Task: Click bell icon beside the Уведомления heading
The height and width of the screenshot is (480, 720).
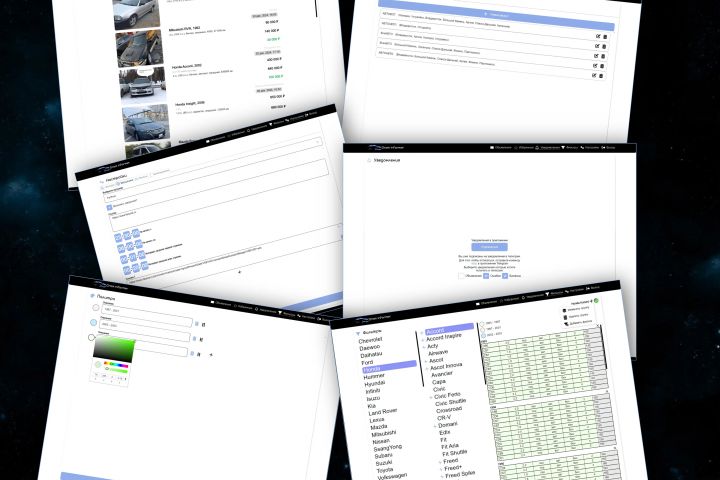Action: 369,160
